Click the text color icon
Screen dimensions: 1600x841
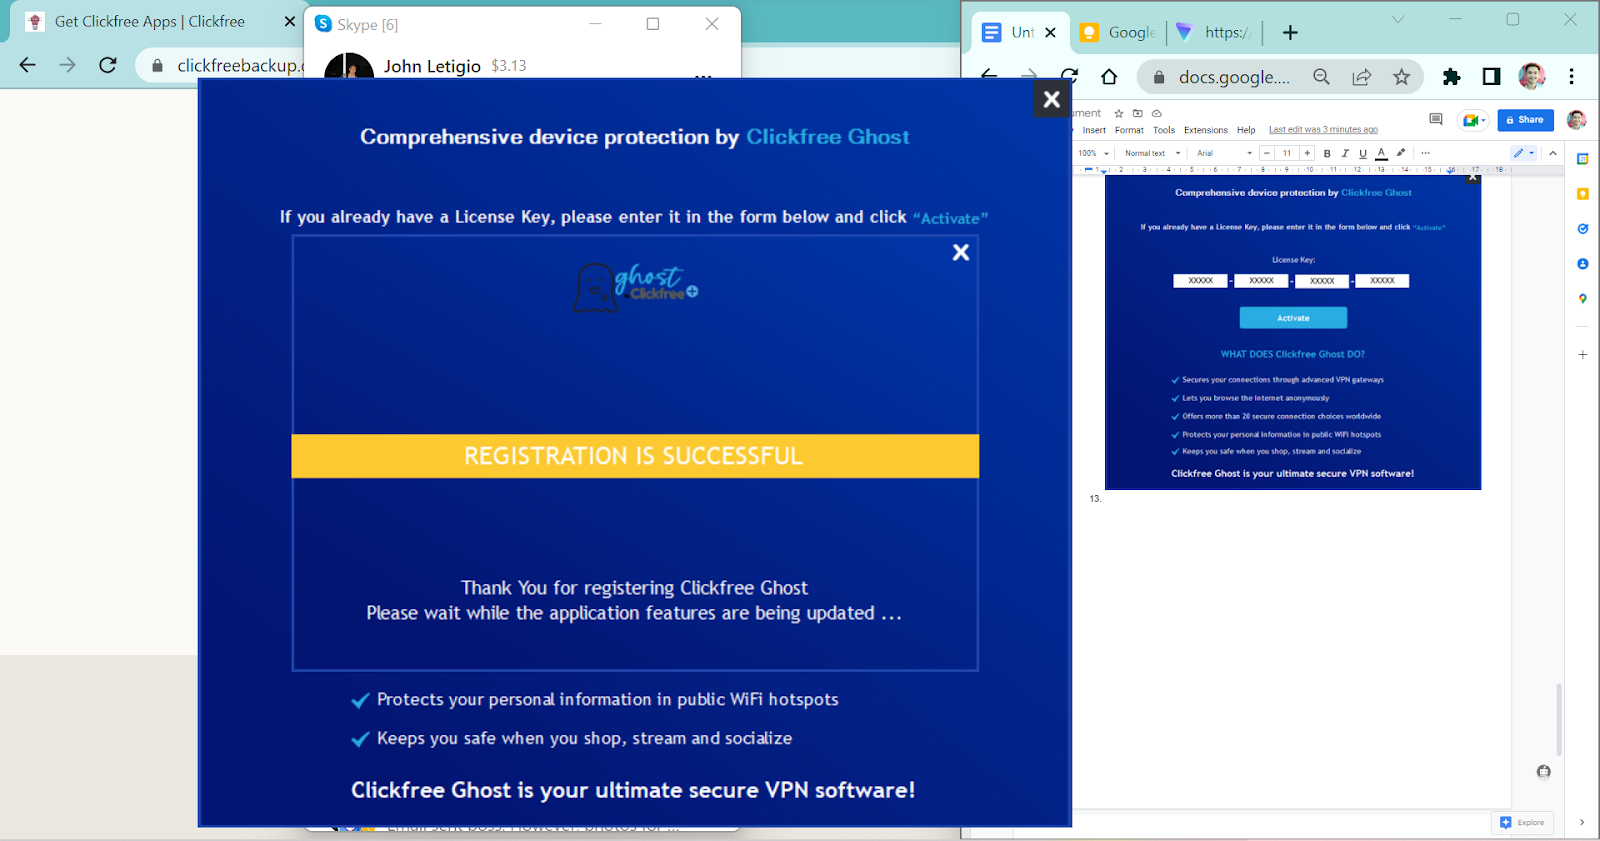tap(1381, 153)
